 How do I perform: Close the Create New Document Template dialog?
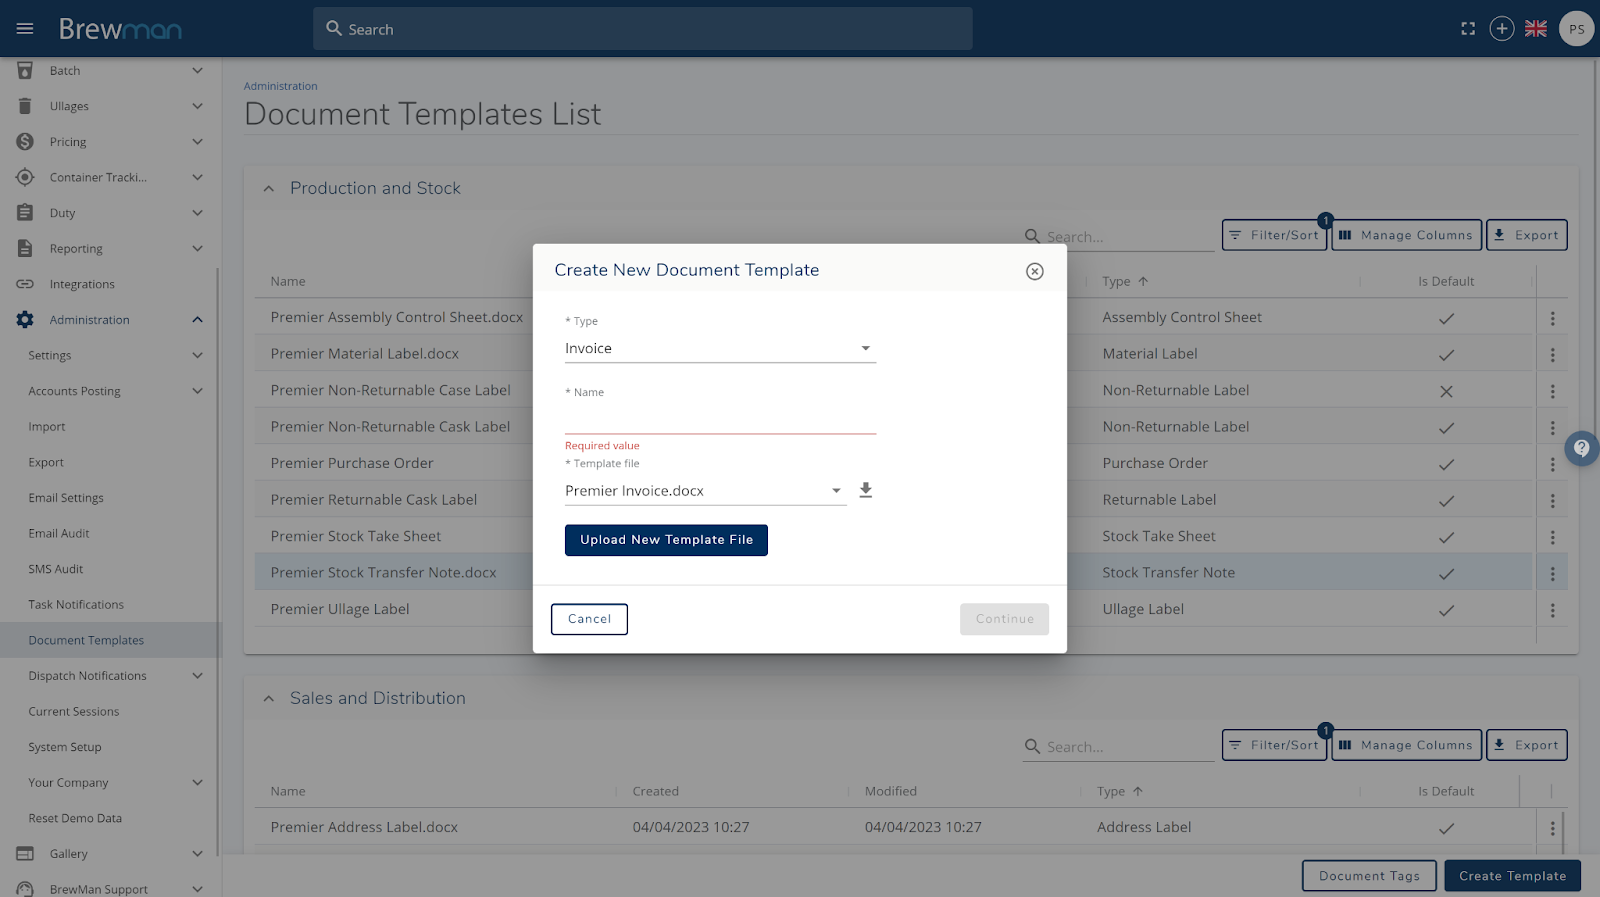[x=1035, y=271]
